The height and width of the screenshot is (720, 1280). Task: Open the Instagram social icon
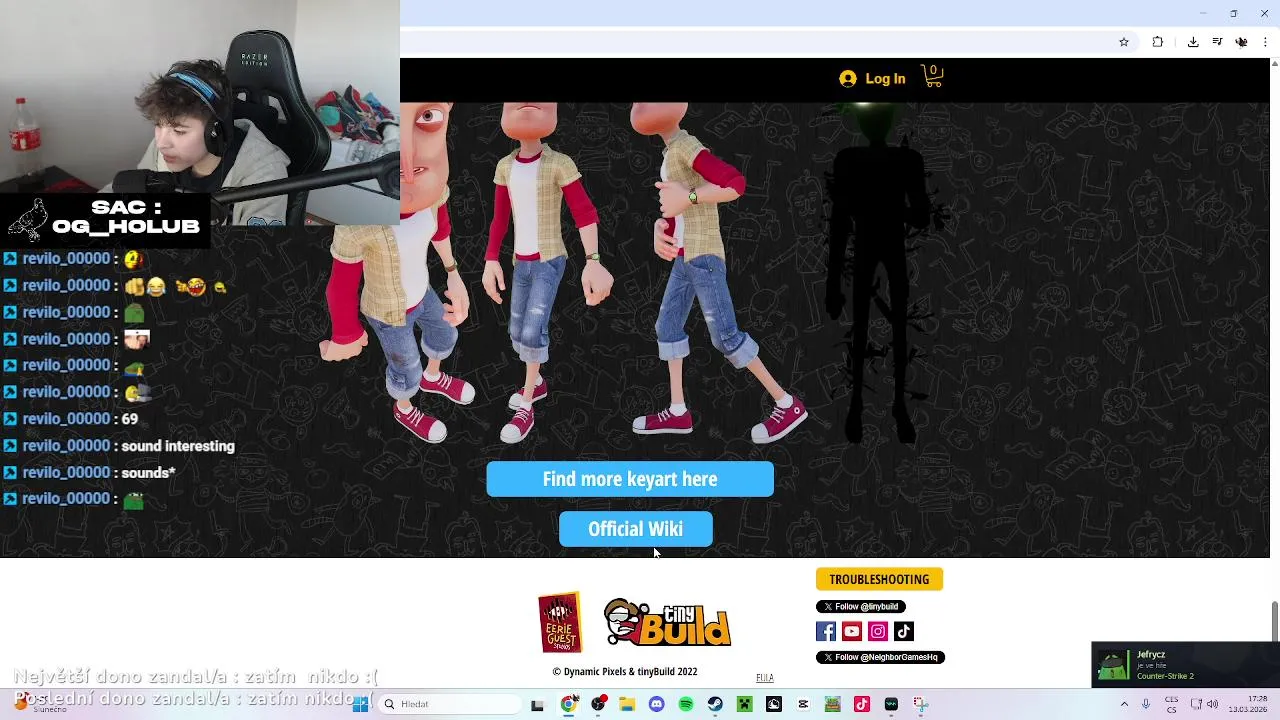click(878, 631)
